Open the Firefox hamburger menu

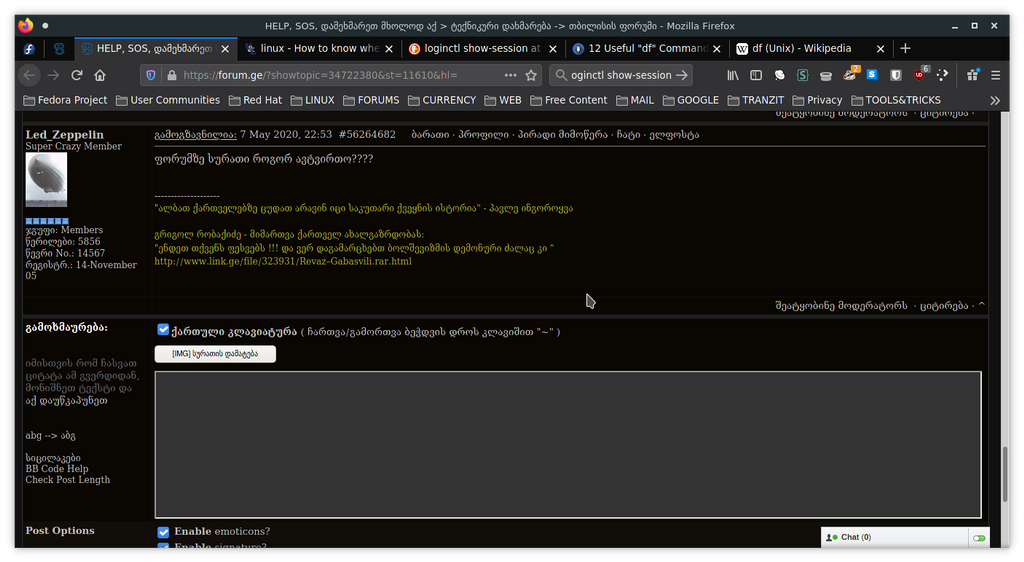coord(995,76)
